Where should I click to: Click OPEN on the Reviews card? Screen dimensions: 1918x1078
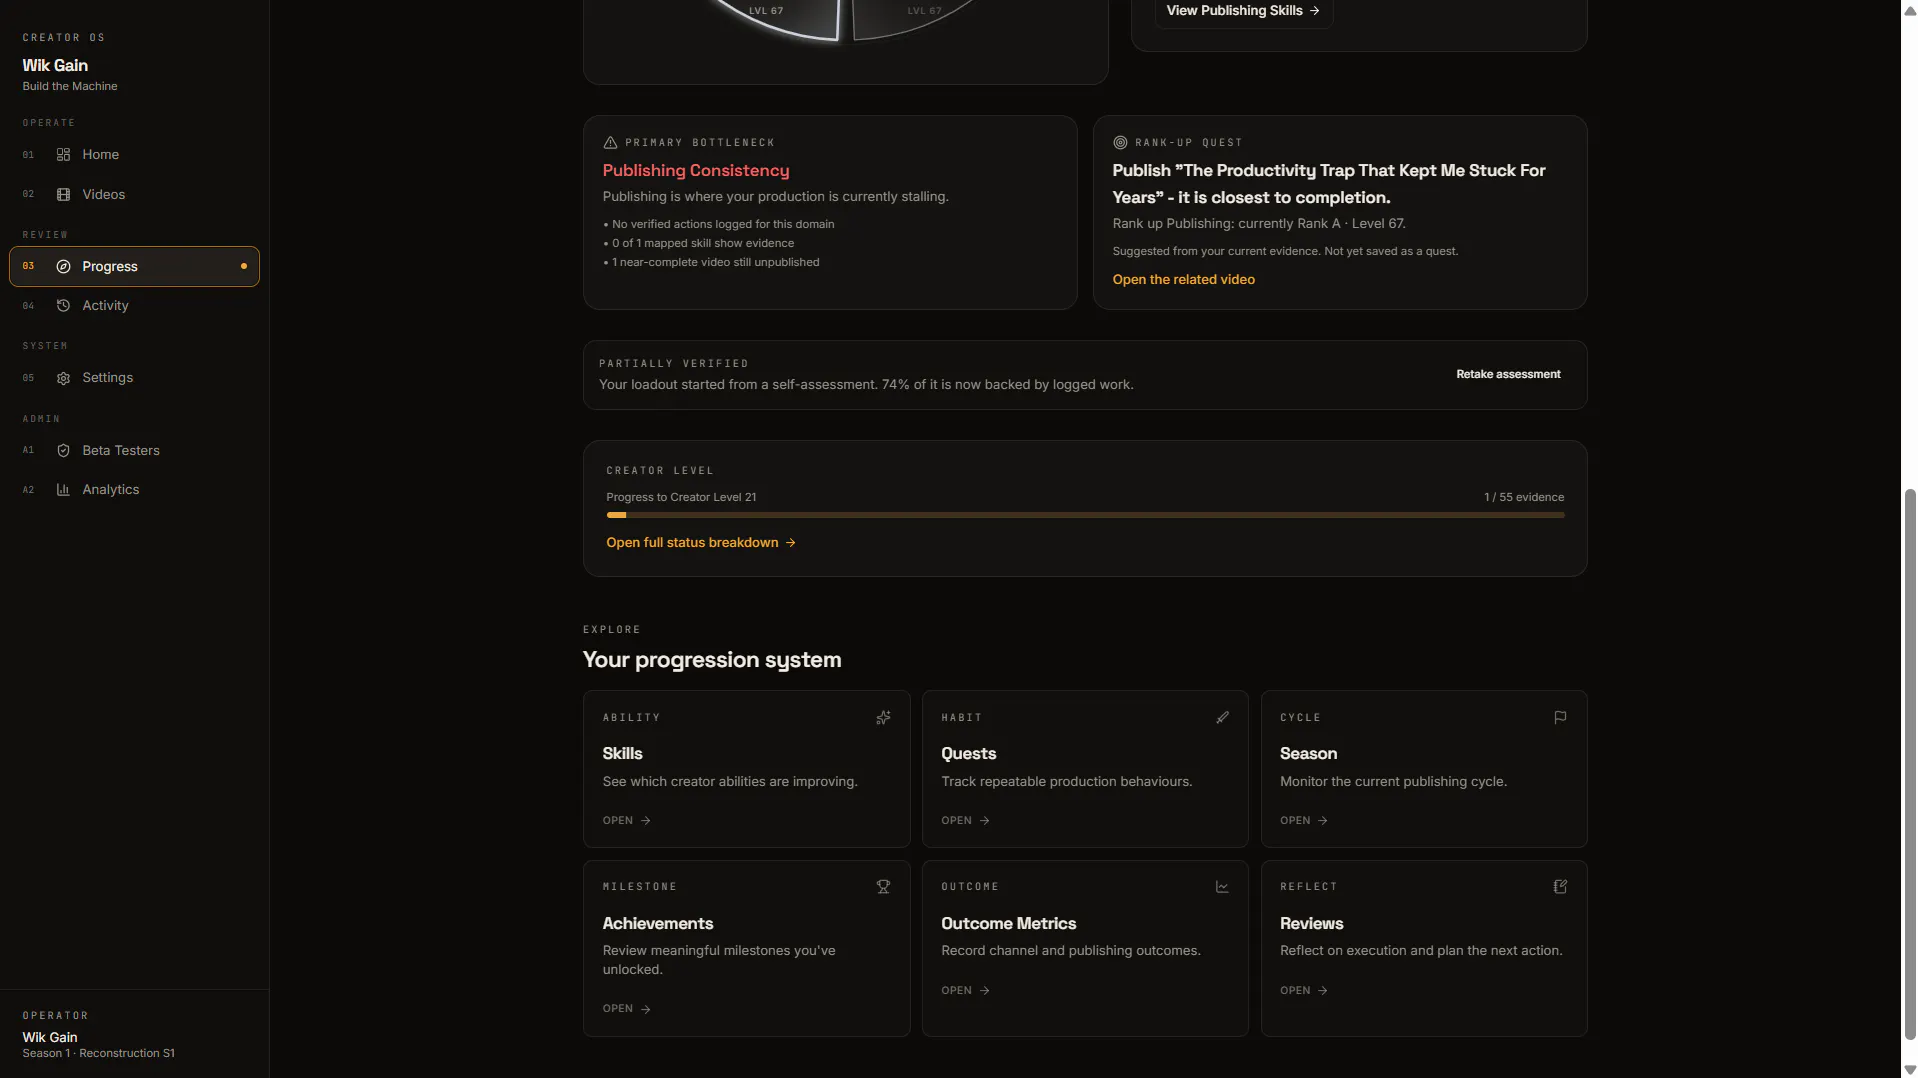click(1304, 991)
